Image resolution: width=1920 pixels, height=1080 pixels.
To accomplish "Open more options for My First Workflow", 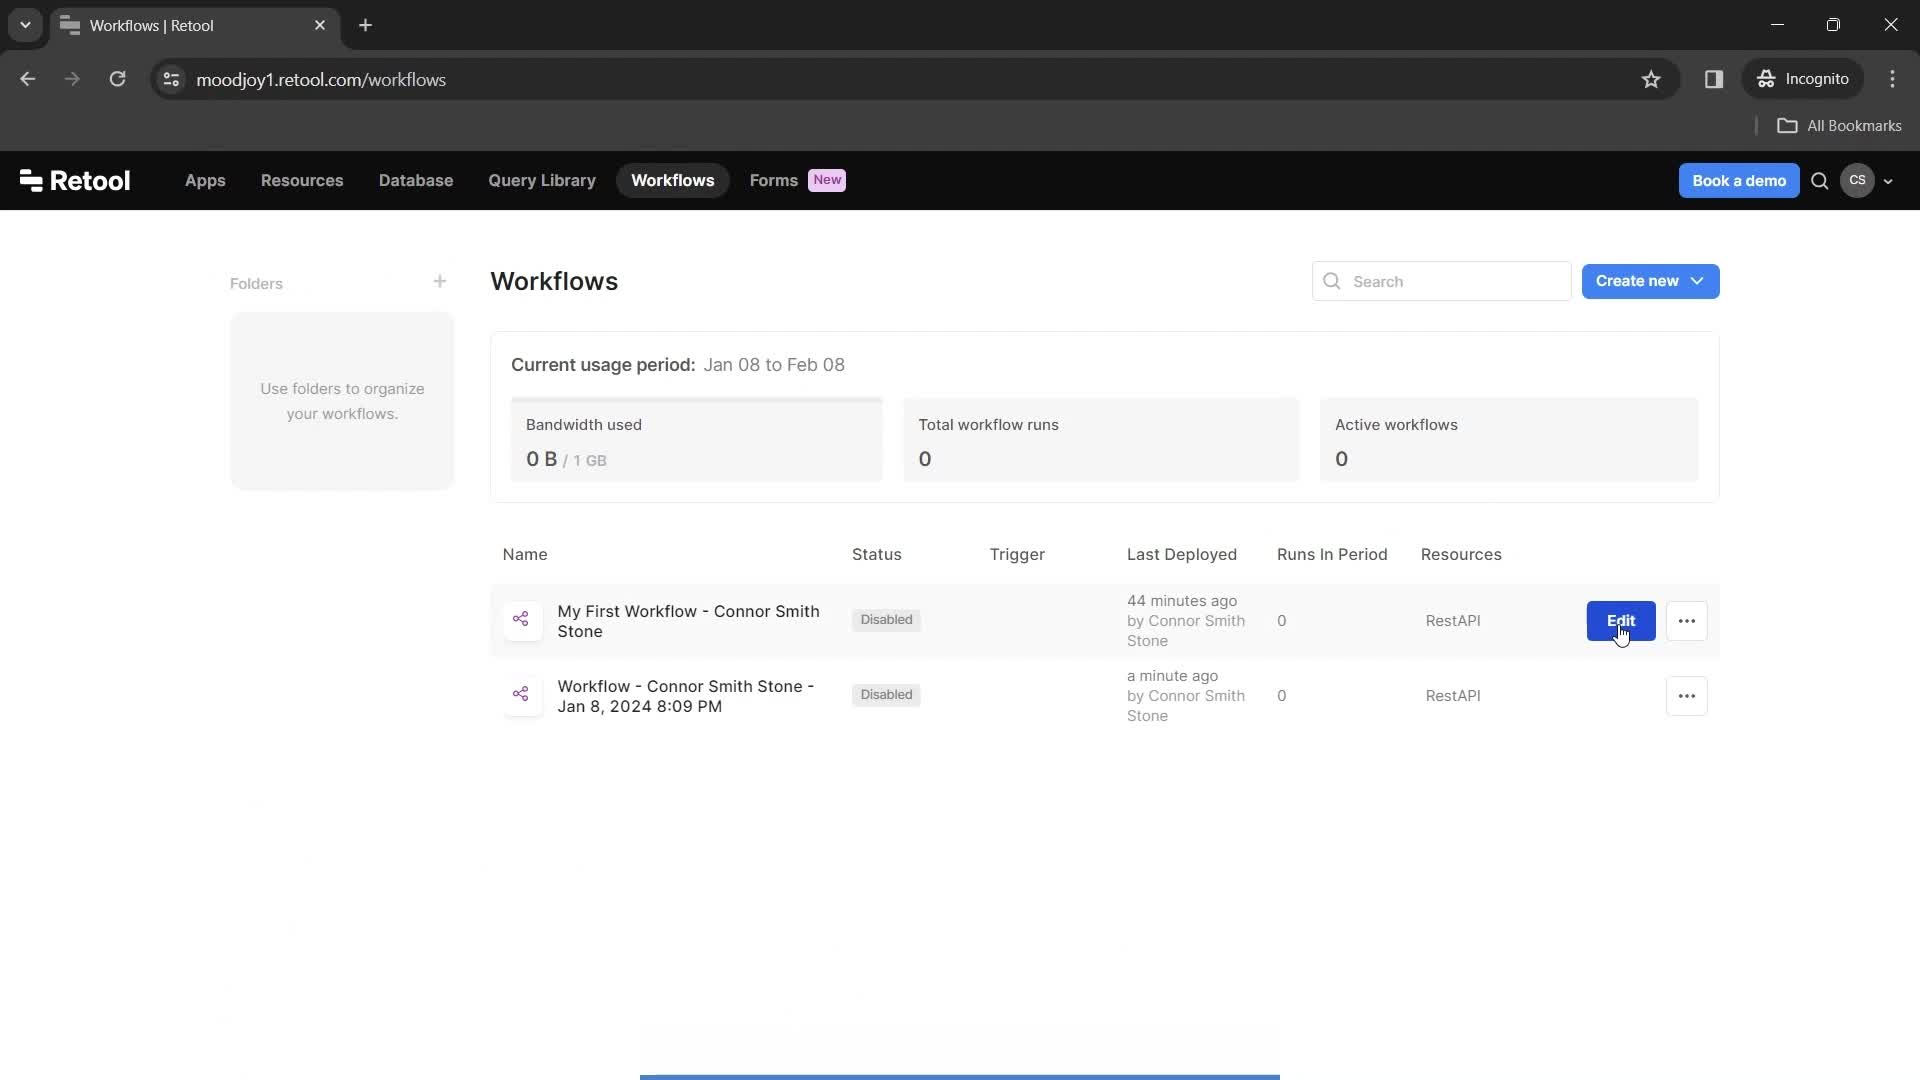I will click(1687, 621).
